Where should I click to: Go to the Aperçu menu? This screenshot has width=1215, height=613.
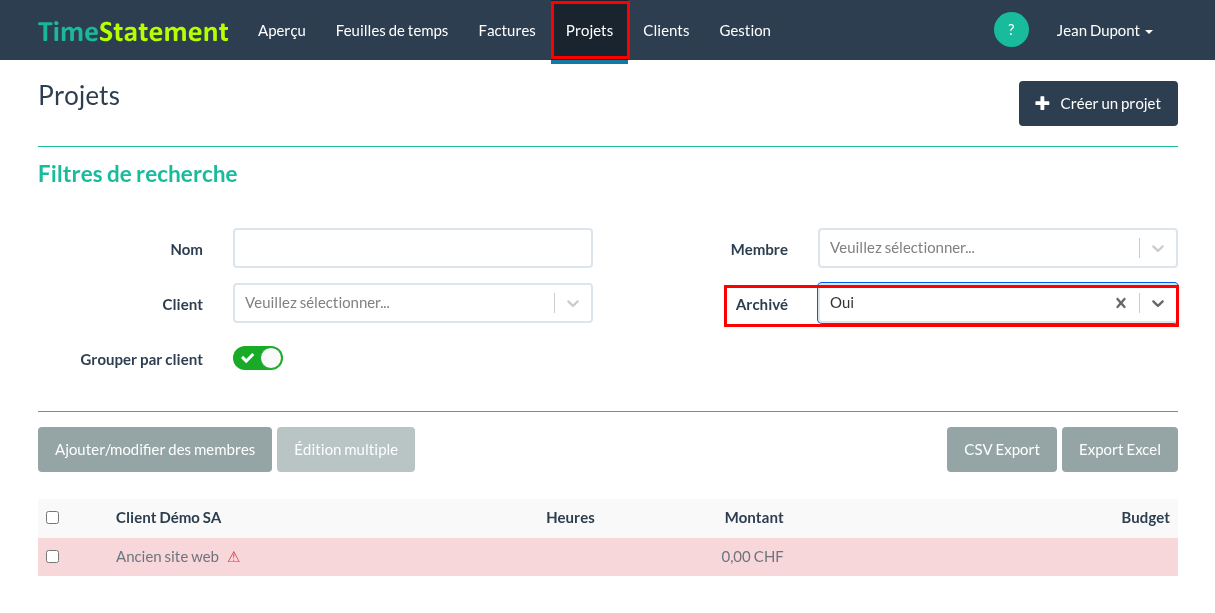[x=282, y=31]
